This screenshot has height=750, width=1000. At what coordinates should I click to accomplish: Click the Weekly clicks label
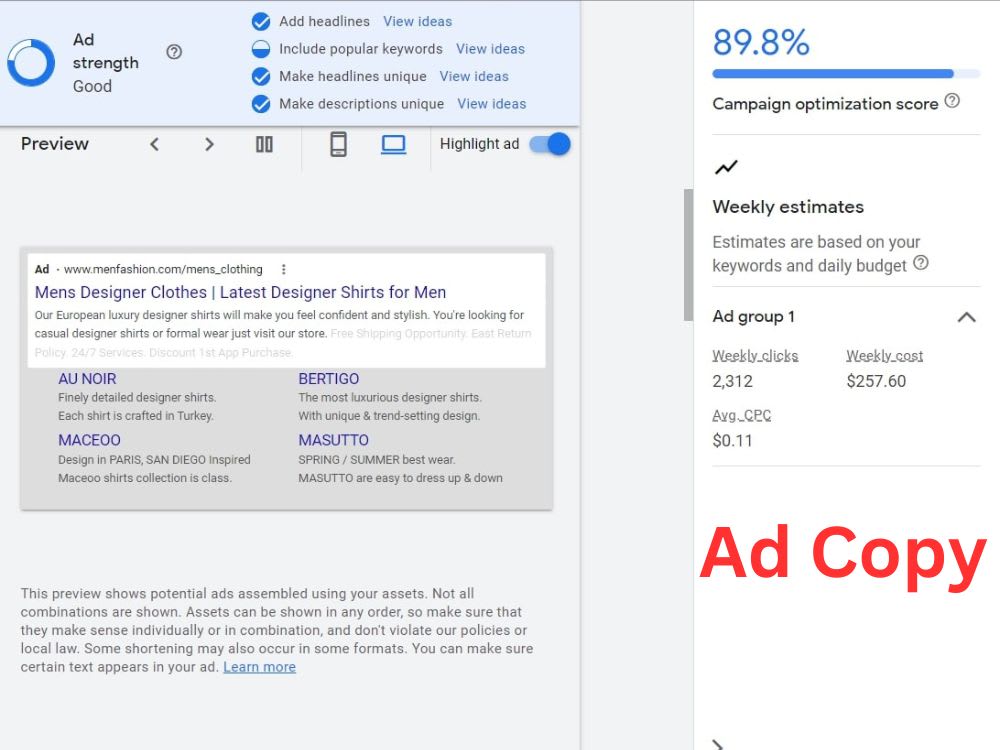[755, 356]
